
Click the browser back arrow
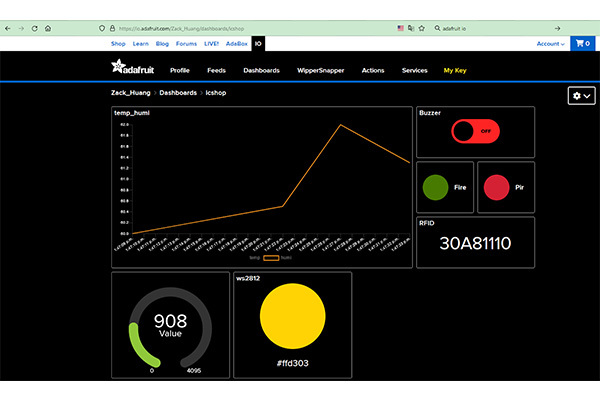[x=7, y=28]
